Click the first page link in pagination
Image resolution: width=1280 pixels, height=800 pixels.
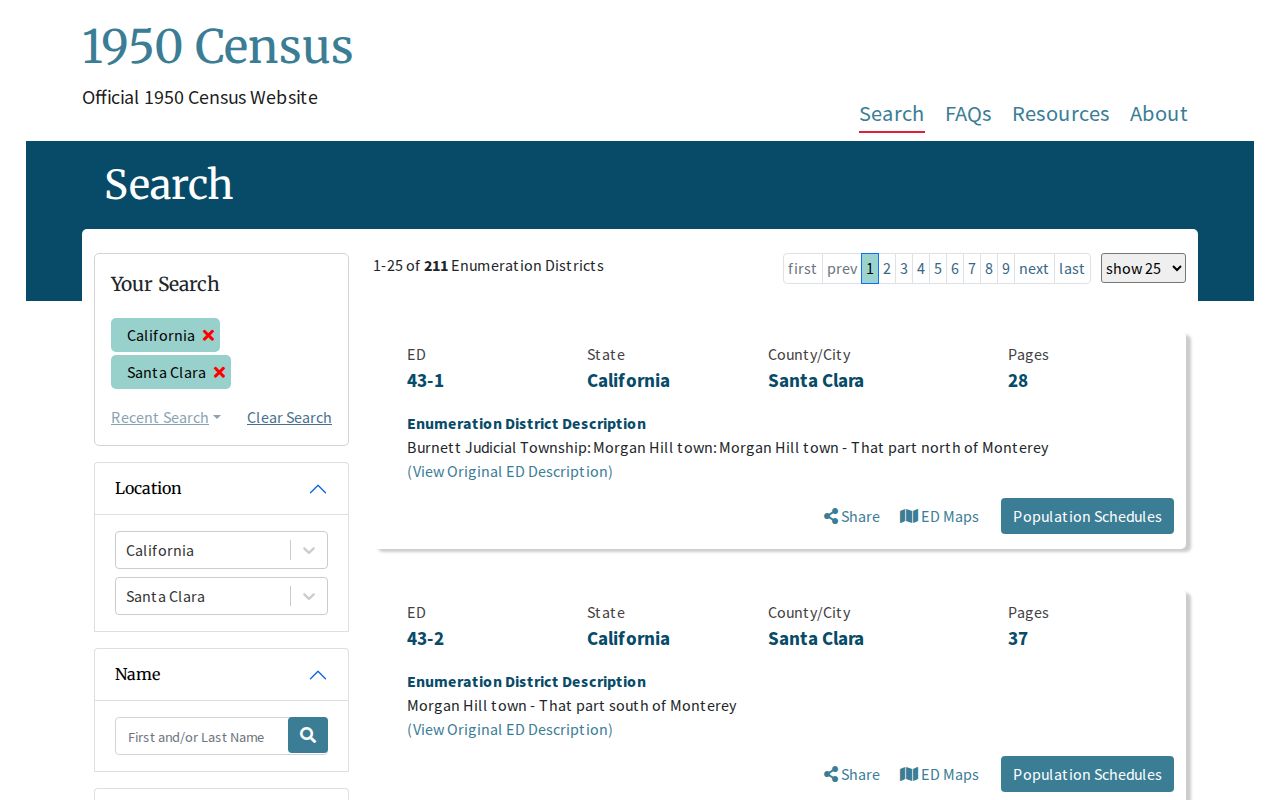[x=802, y=268]
